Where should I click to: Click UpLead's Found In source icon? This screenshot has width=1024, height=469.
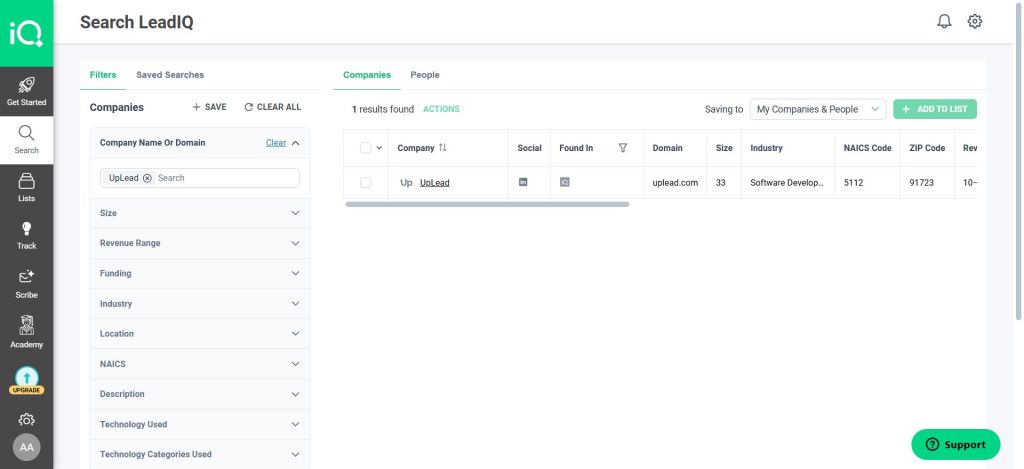(x=565, y=182)
